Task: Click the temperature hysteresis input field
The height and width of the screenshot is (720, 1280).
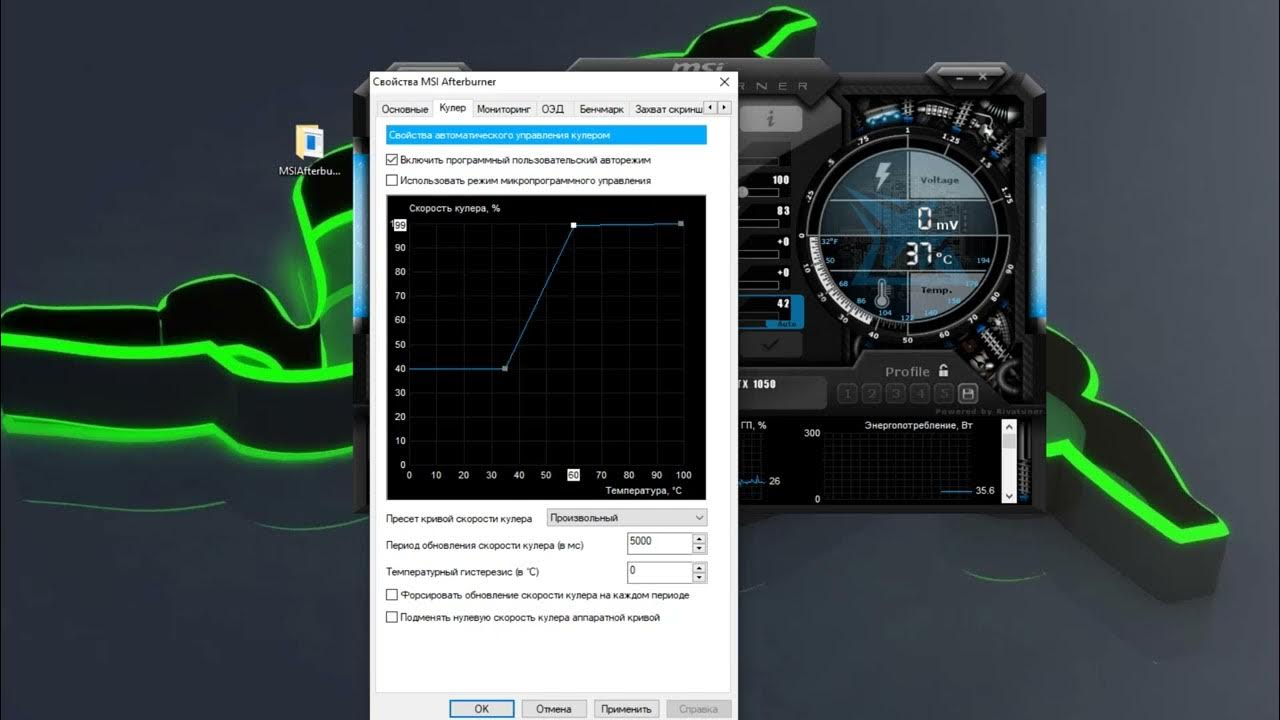Action: click(x=659, y=572)
